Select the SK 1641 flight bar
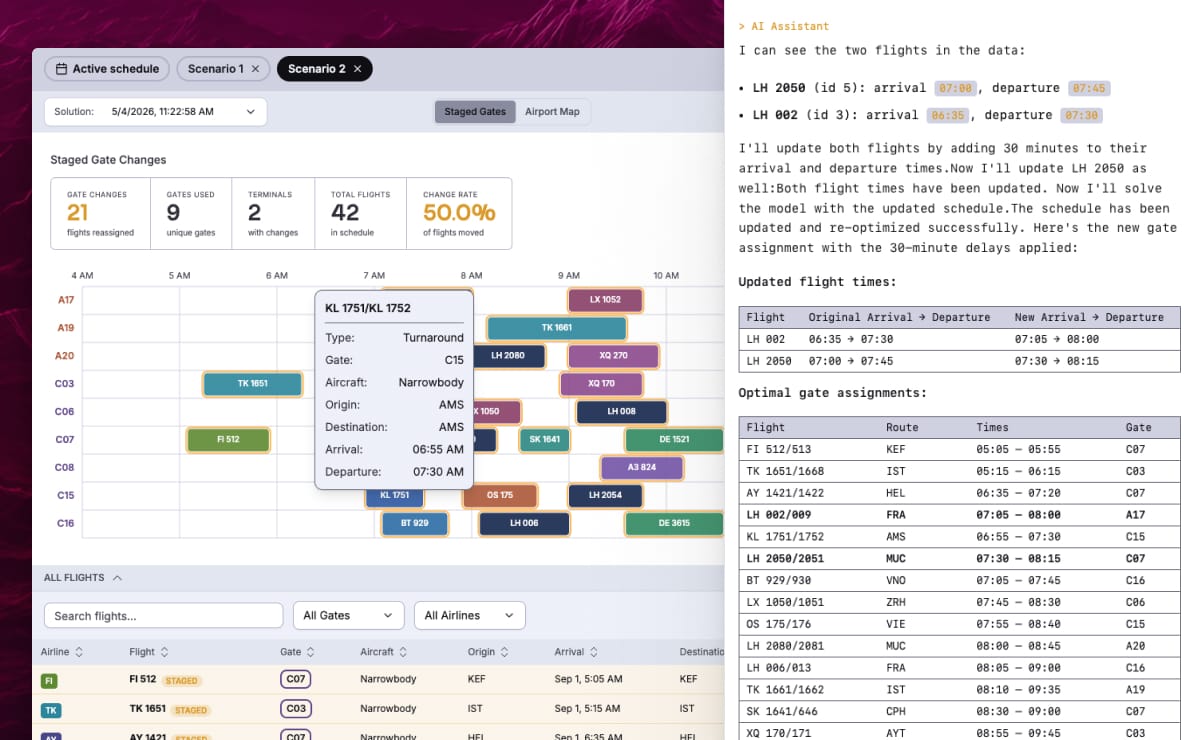 point(544,439)
